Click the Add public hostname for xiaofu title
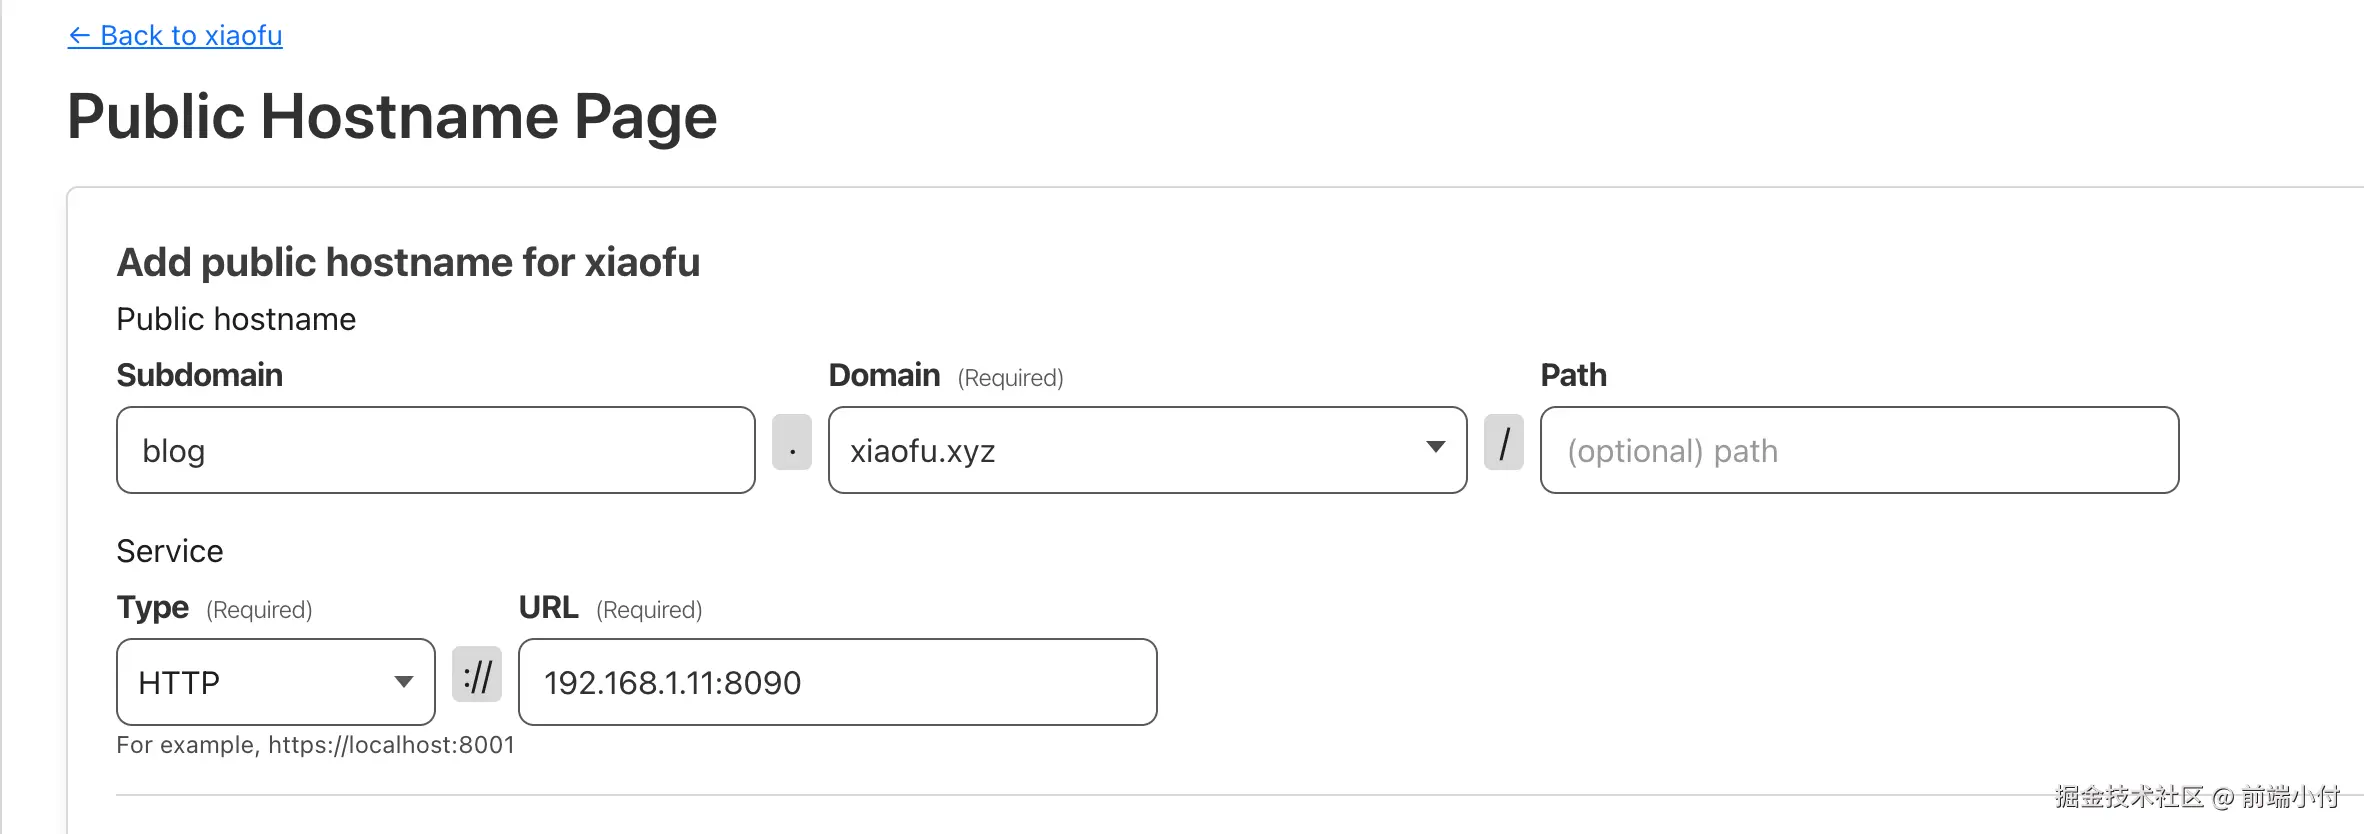2364x834 pixels. [408, 262]
